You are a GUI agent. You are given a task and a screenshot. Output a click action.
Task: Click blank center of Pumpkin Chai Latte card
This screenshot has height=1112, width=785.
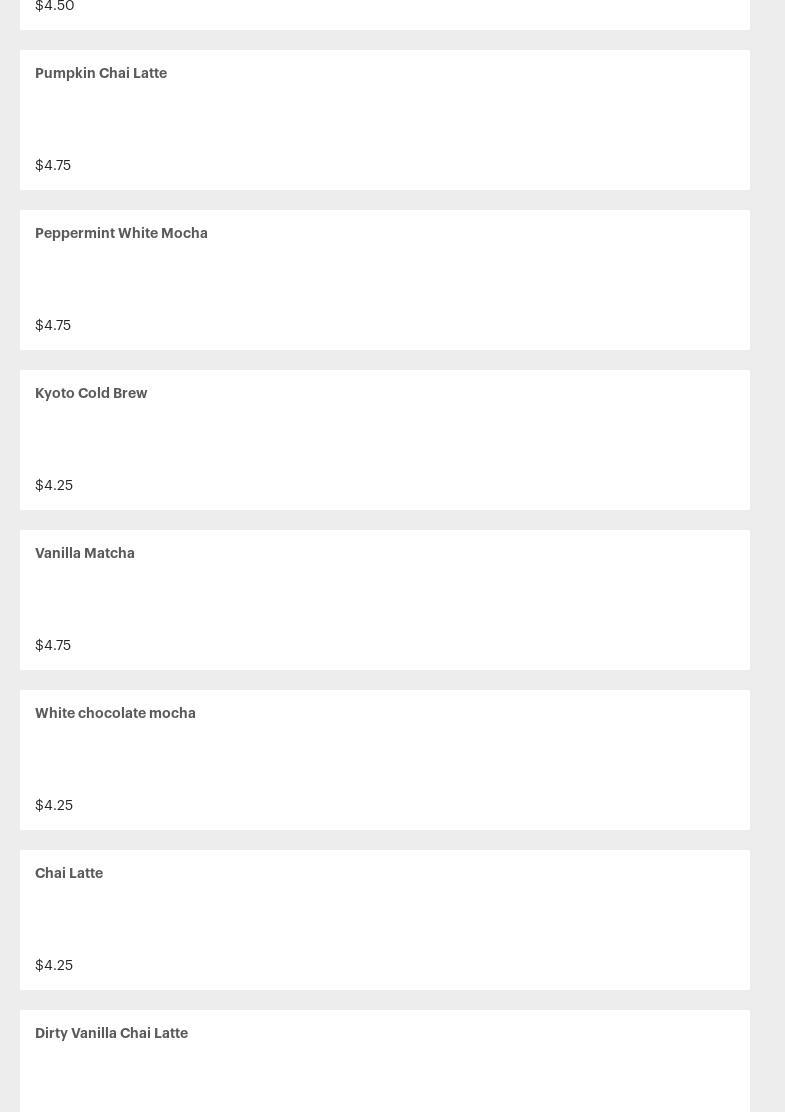tap(385, 120)
